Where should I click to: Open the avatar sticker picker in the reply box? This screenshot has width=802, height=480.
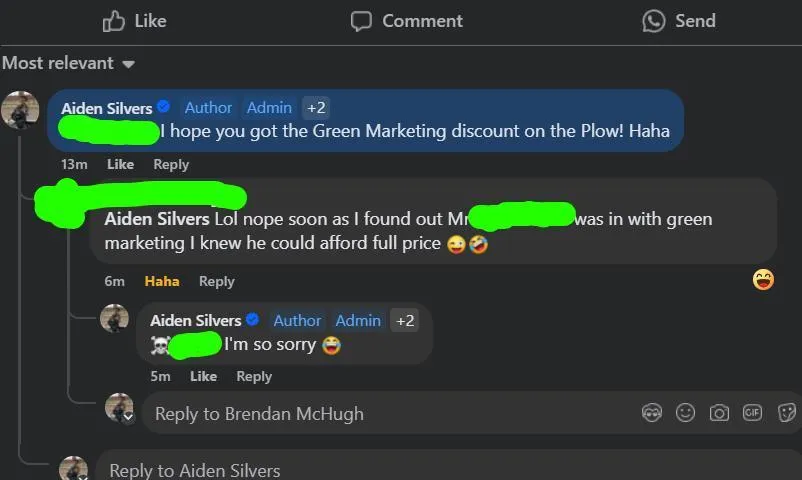tap(652, 412)
